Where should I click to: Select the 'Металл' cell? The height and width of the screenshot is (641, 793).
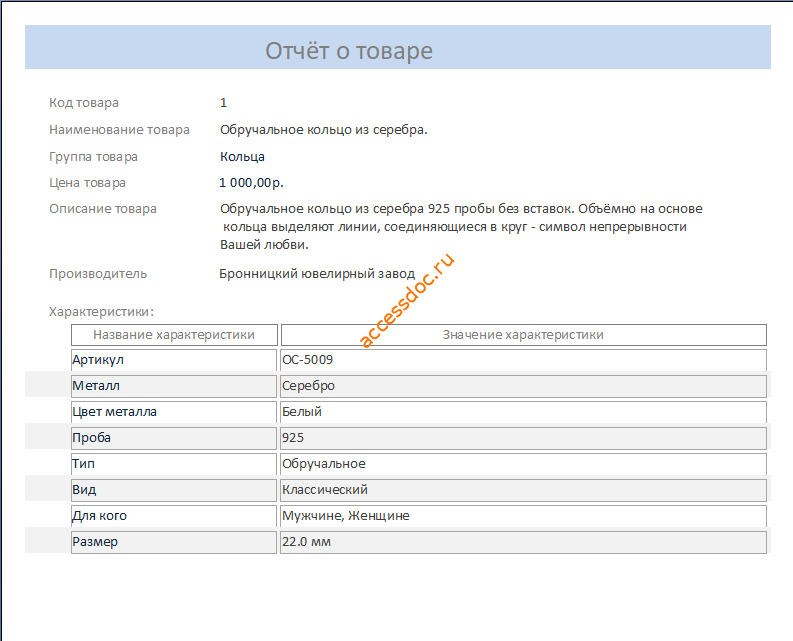(x=174, y=386)
